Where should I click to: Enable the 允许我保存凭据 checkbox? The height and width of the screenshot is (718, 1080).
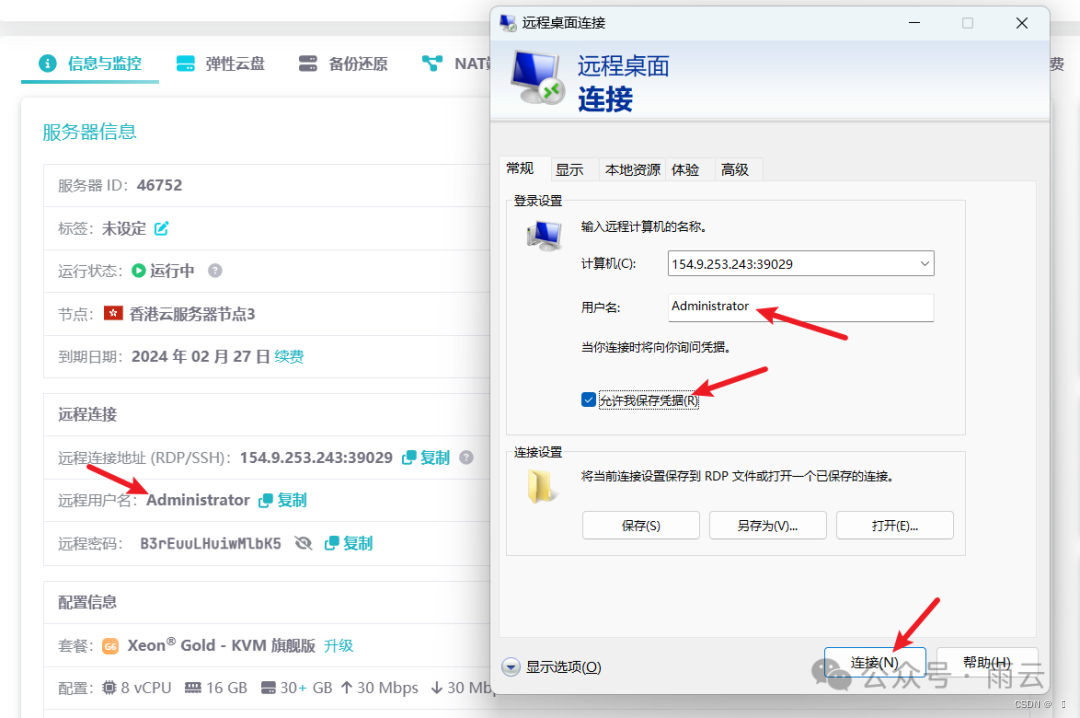589,399
